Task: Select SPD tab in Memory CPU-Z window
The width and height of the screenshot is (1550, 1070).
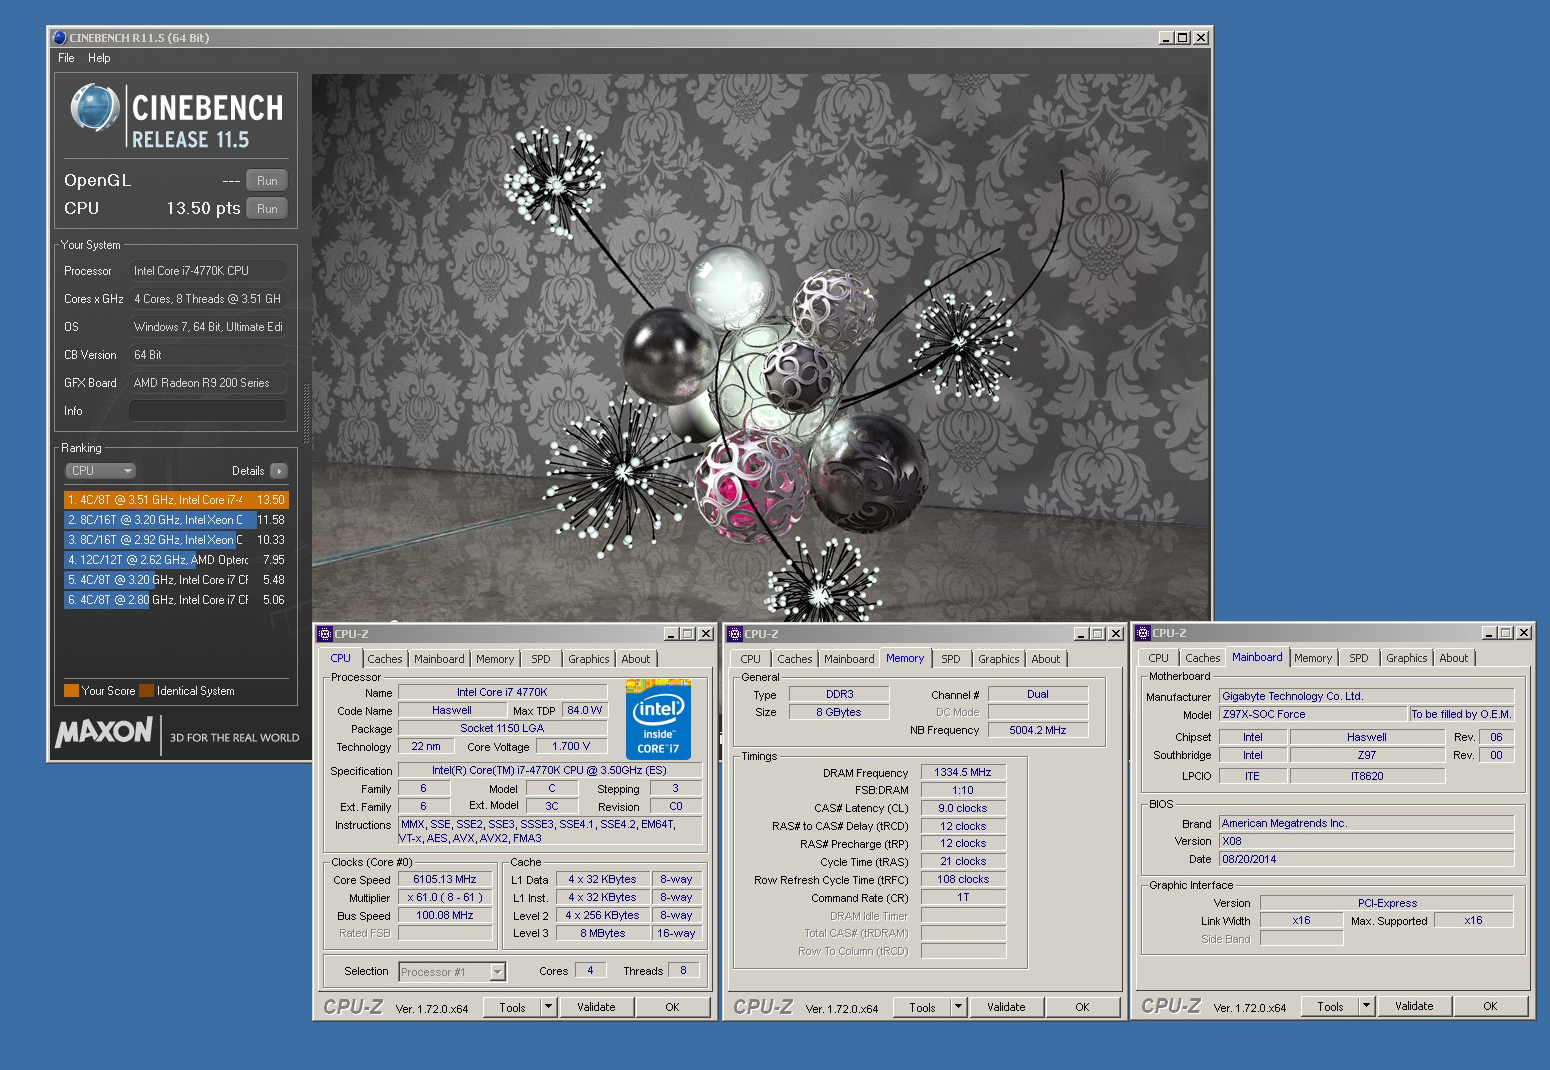Action: [x=951, y=659]
